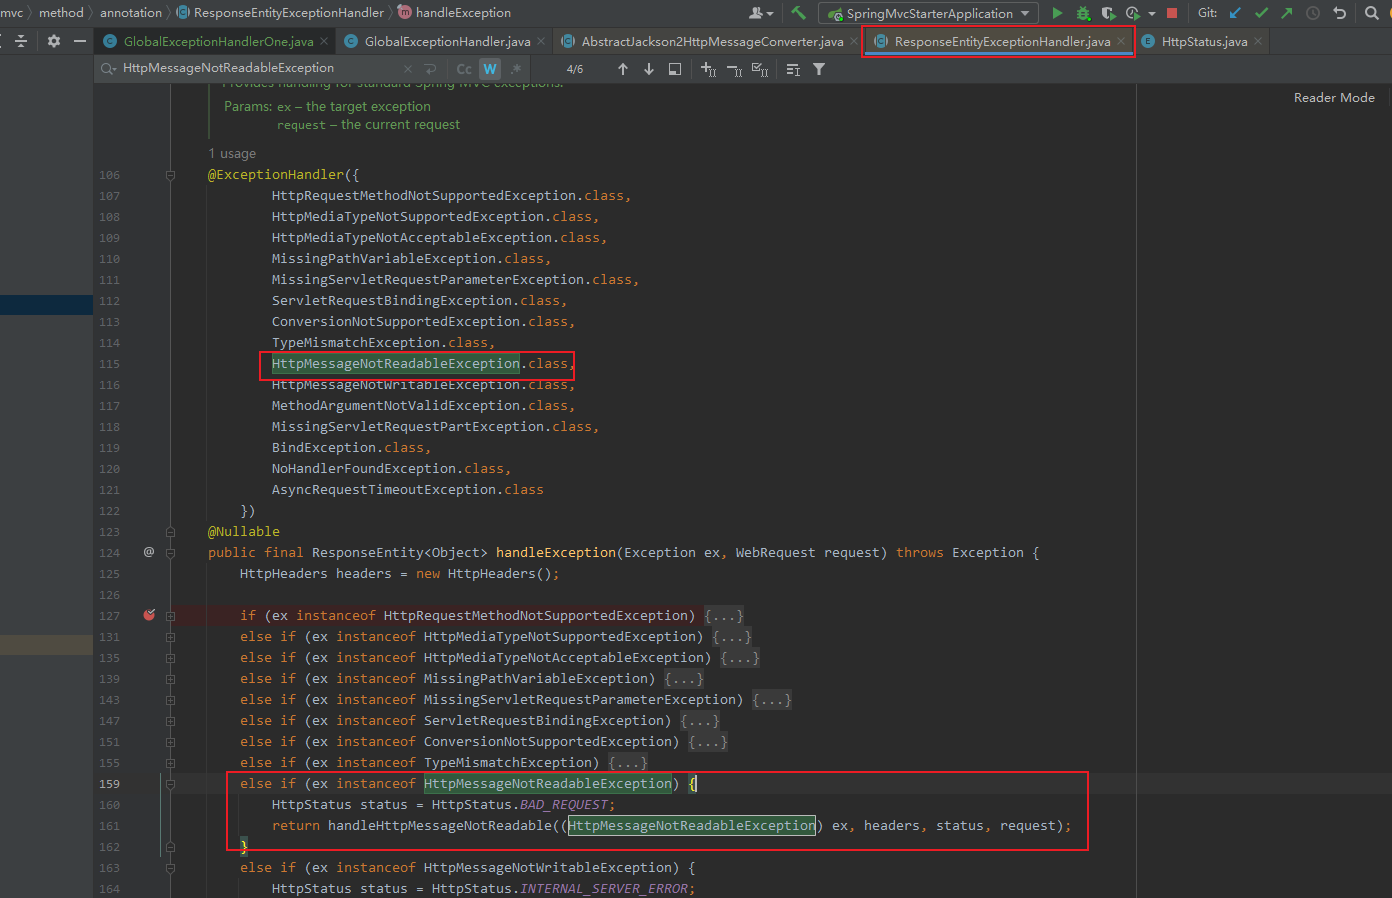This screenshot has width=1392, height=898.
Task: Stop the running application with the red square
Action: tap(1172, 13)
